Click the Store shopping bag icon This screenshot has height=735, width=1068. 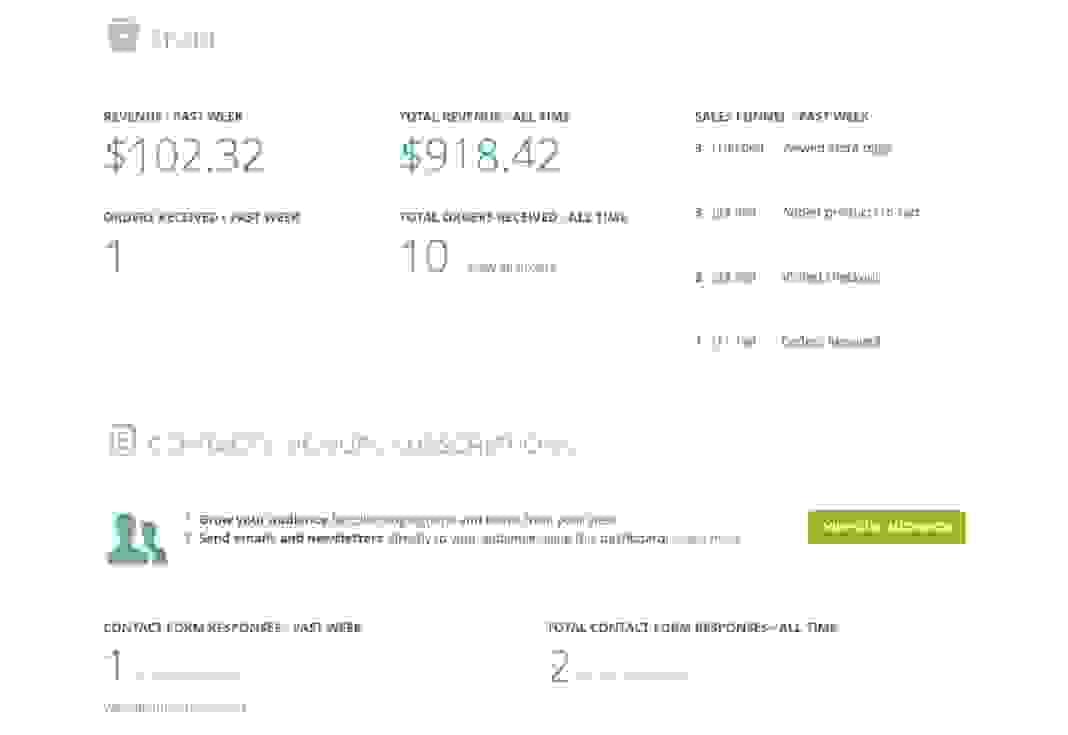tap(123, 34)
